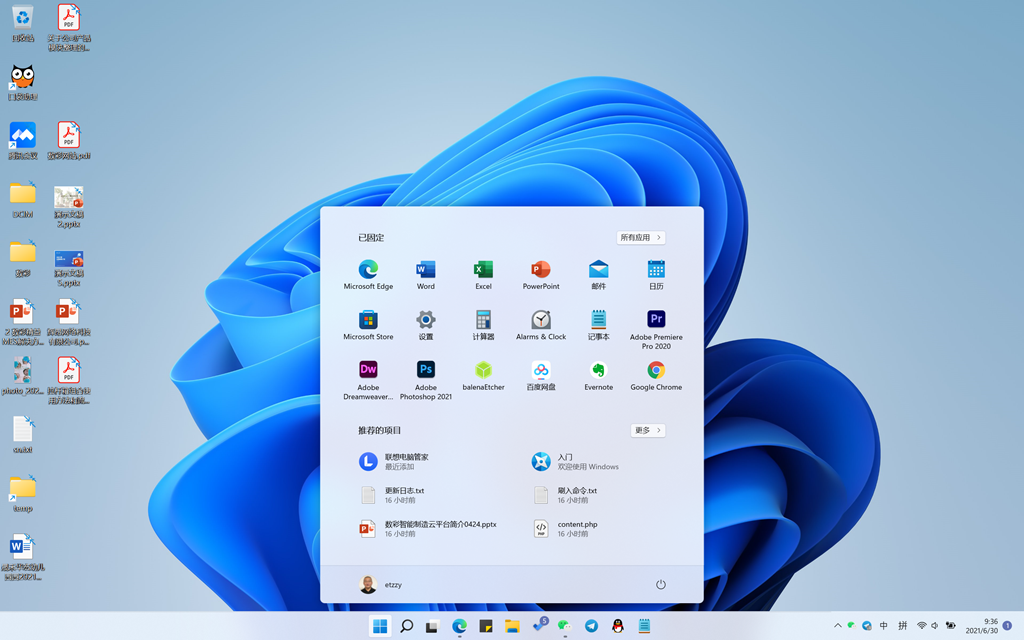Open recommended file content.php

point(565,528)
